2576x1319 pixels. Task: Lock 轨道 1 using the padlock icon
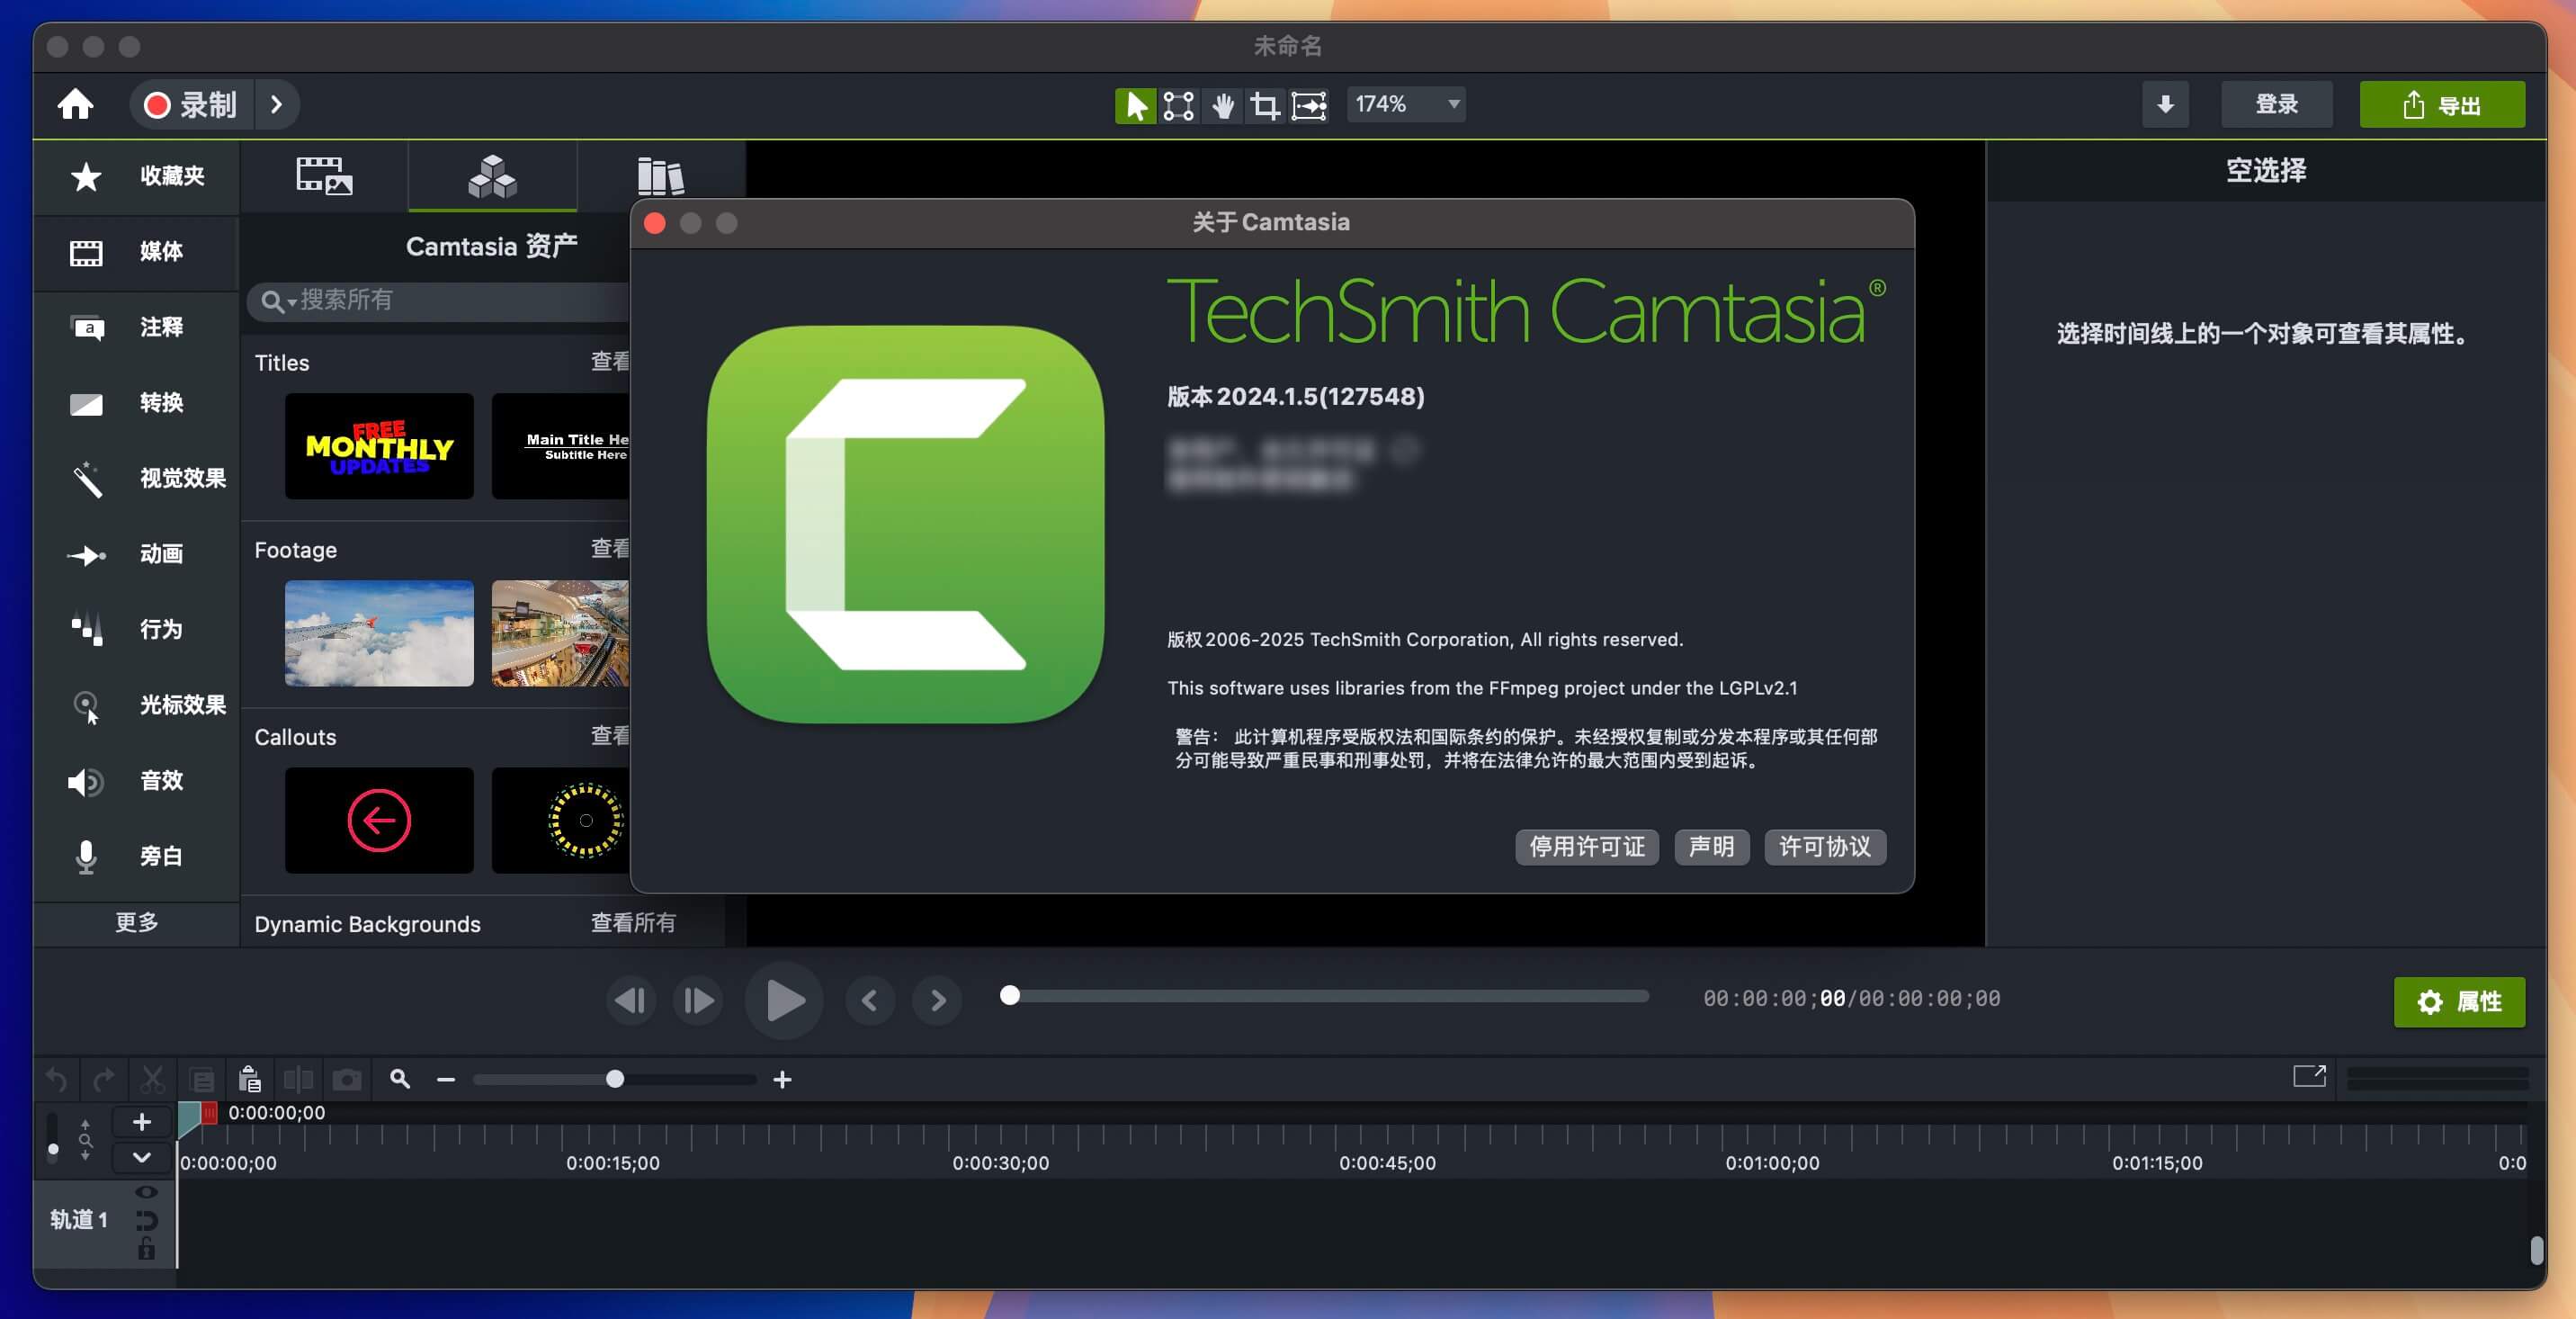coord(147,1250)
